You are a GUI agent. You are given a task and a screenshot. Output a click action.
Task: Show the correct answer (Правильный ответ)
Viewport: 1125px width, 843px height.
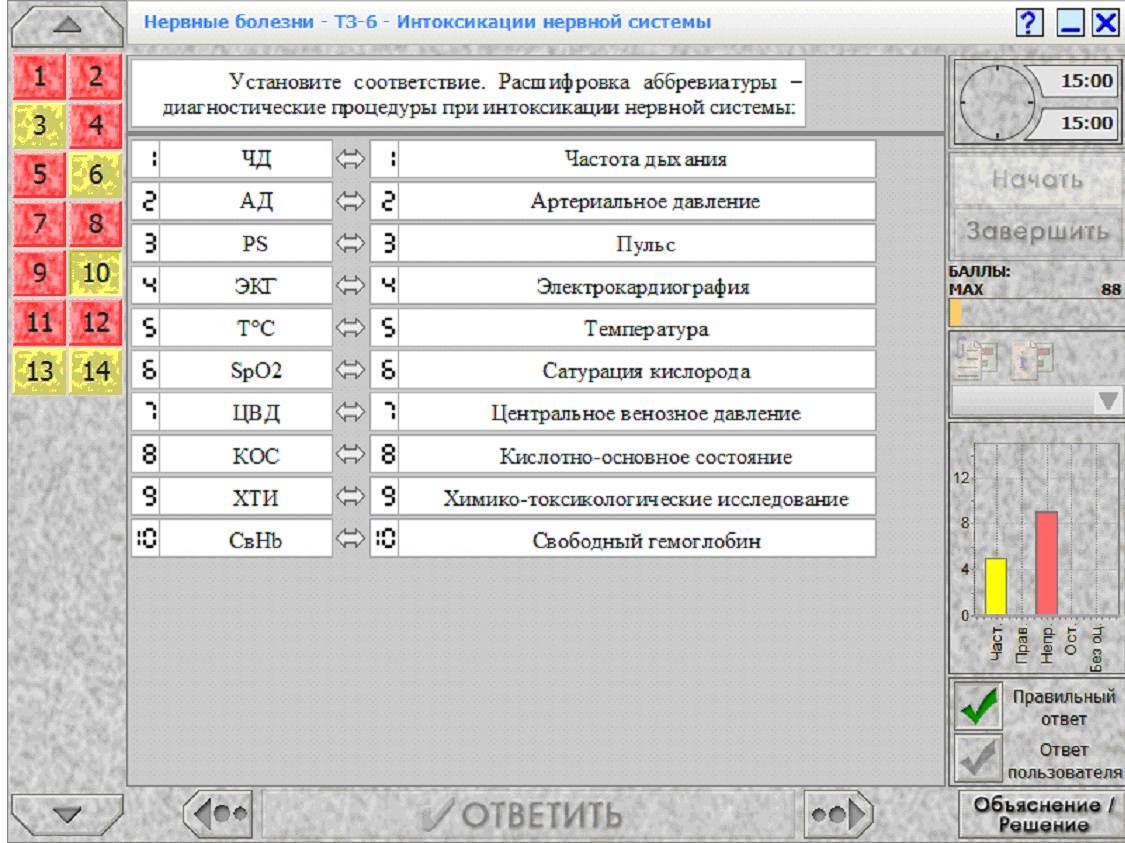point(978,706)
